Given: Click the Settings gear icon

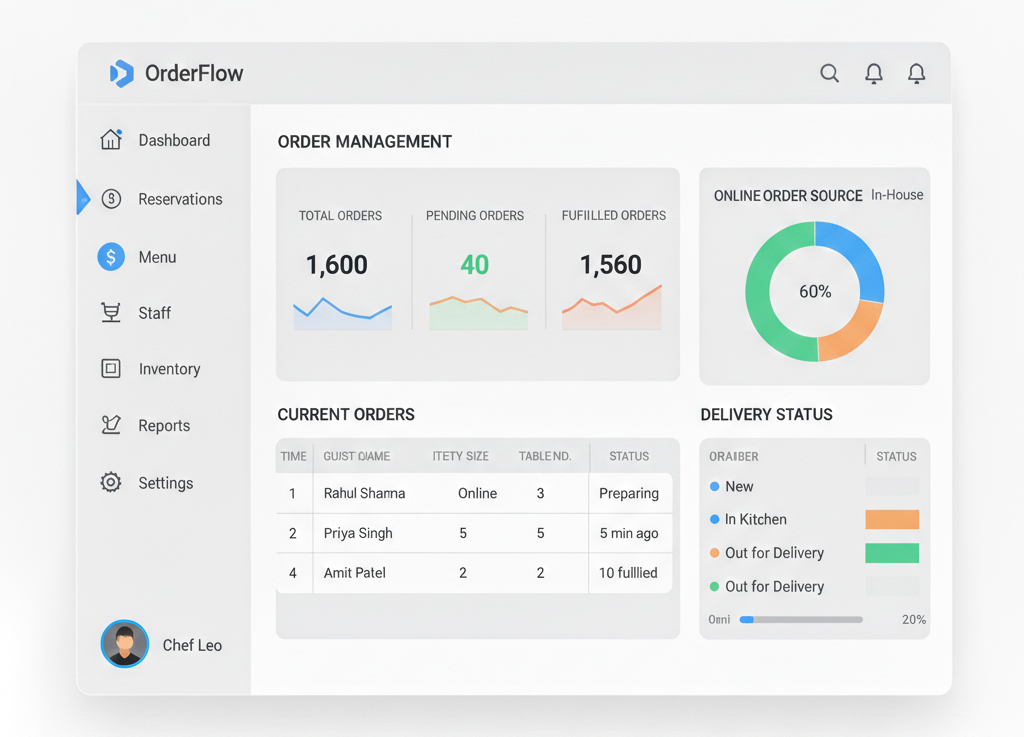Looking at the screenshot, I should point(110,483).
